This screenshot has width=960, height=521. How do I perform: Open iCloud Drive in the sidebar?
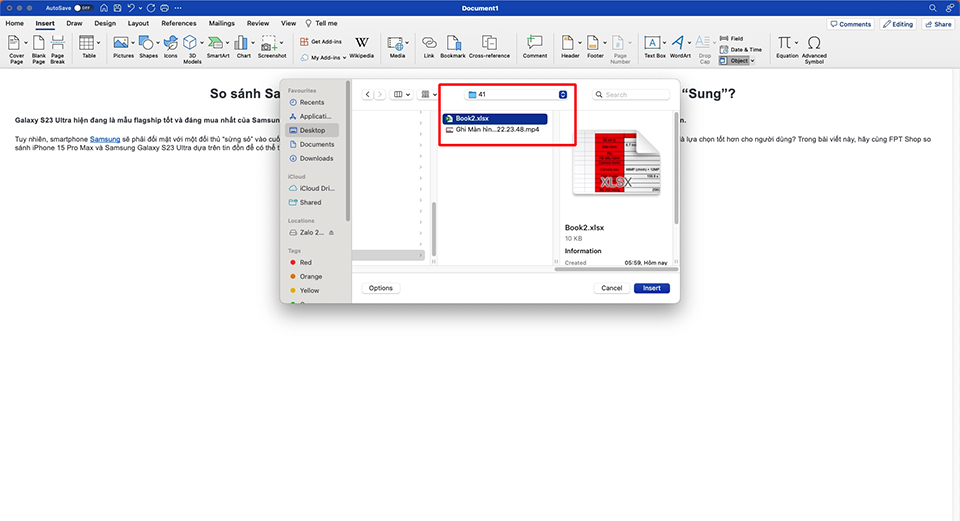(317, 188)
